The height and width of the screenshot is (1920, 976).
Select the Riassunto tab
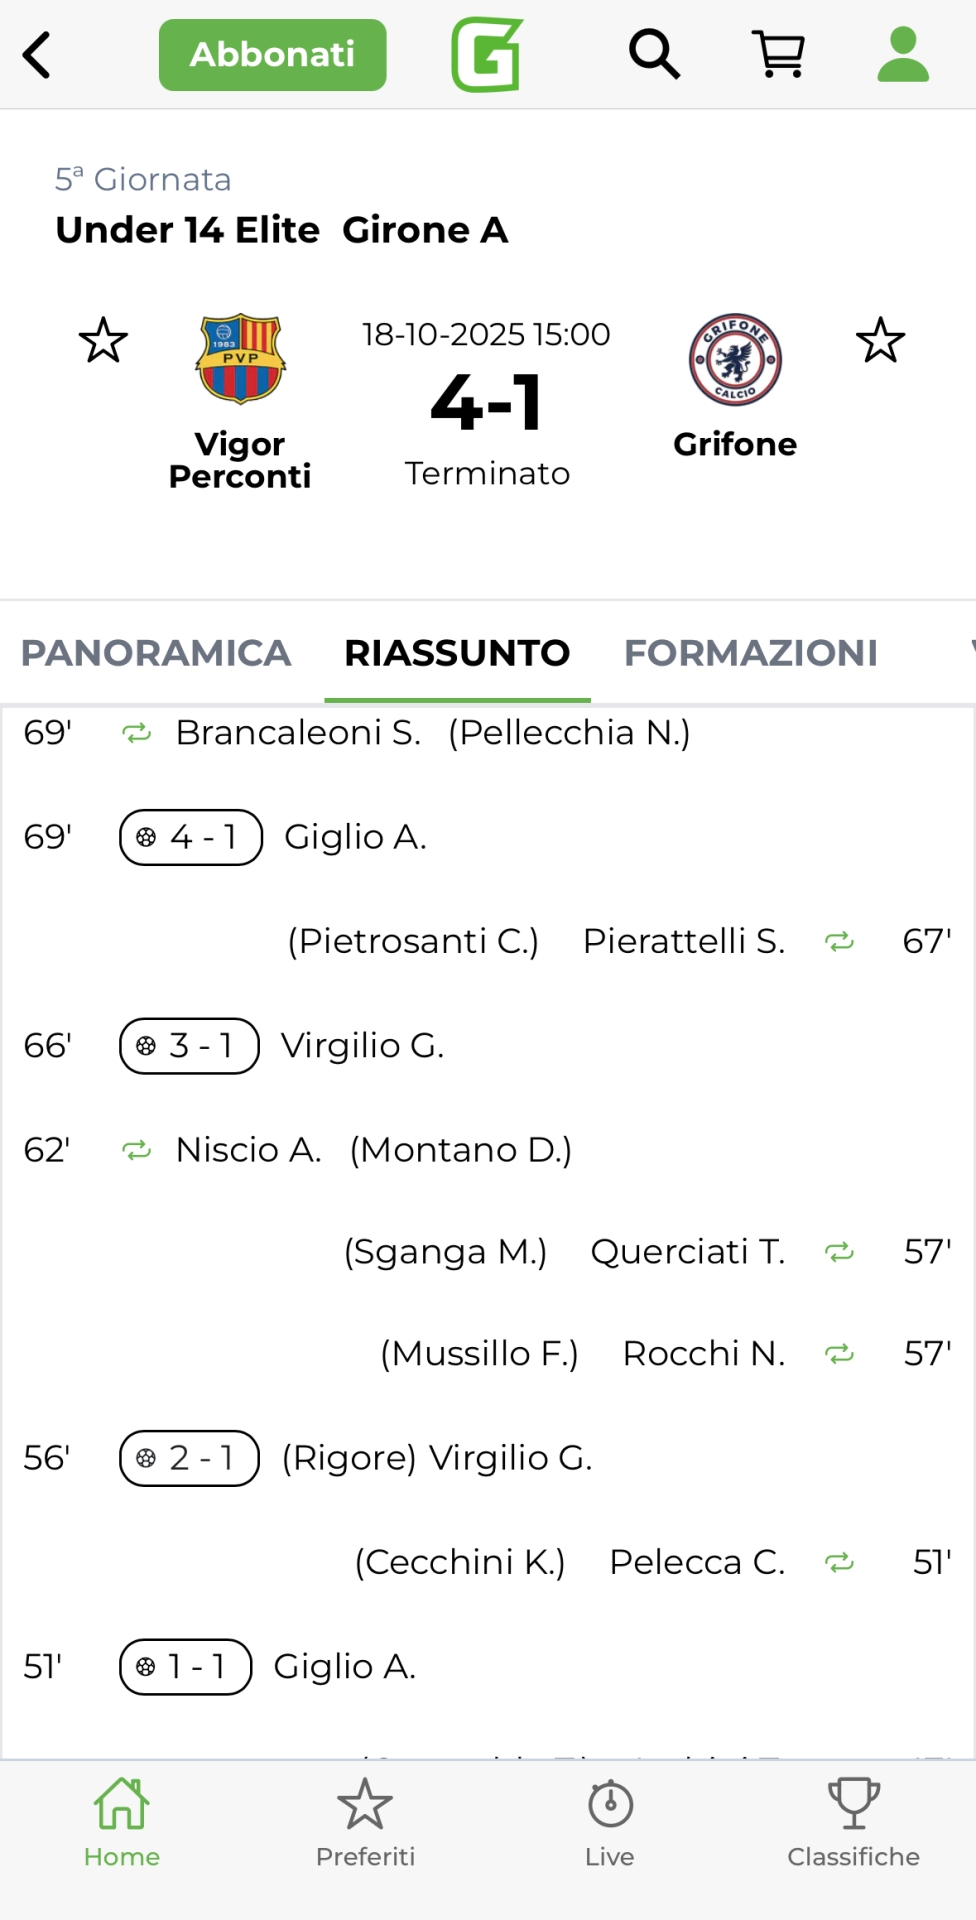coord(457,653)
